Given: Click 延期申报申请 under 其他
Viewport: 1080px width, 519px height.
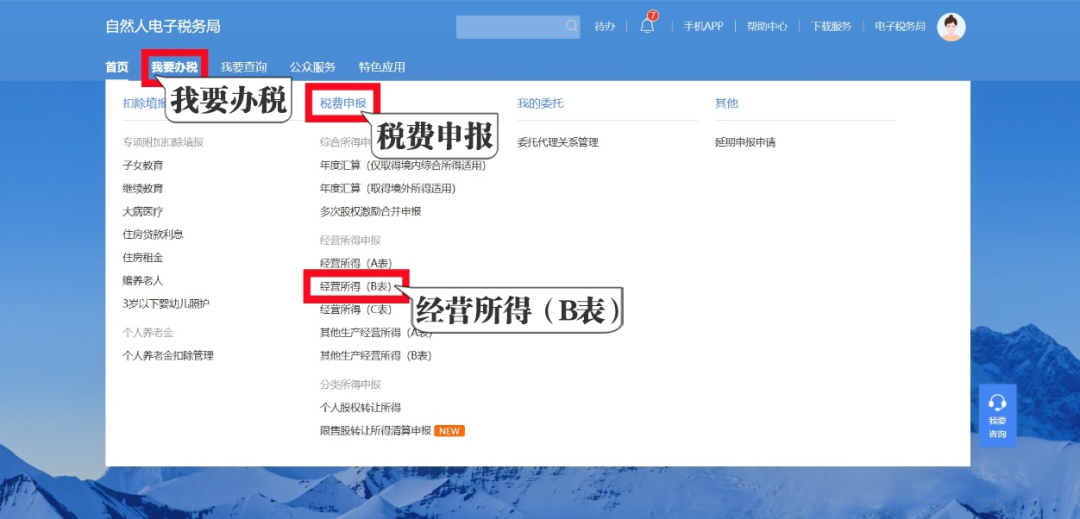Looking at the screenshot, I should pyautogui.click(x=745, y=142).
